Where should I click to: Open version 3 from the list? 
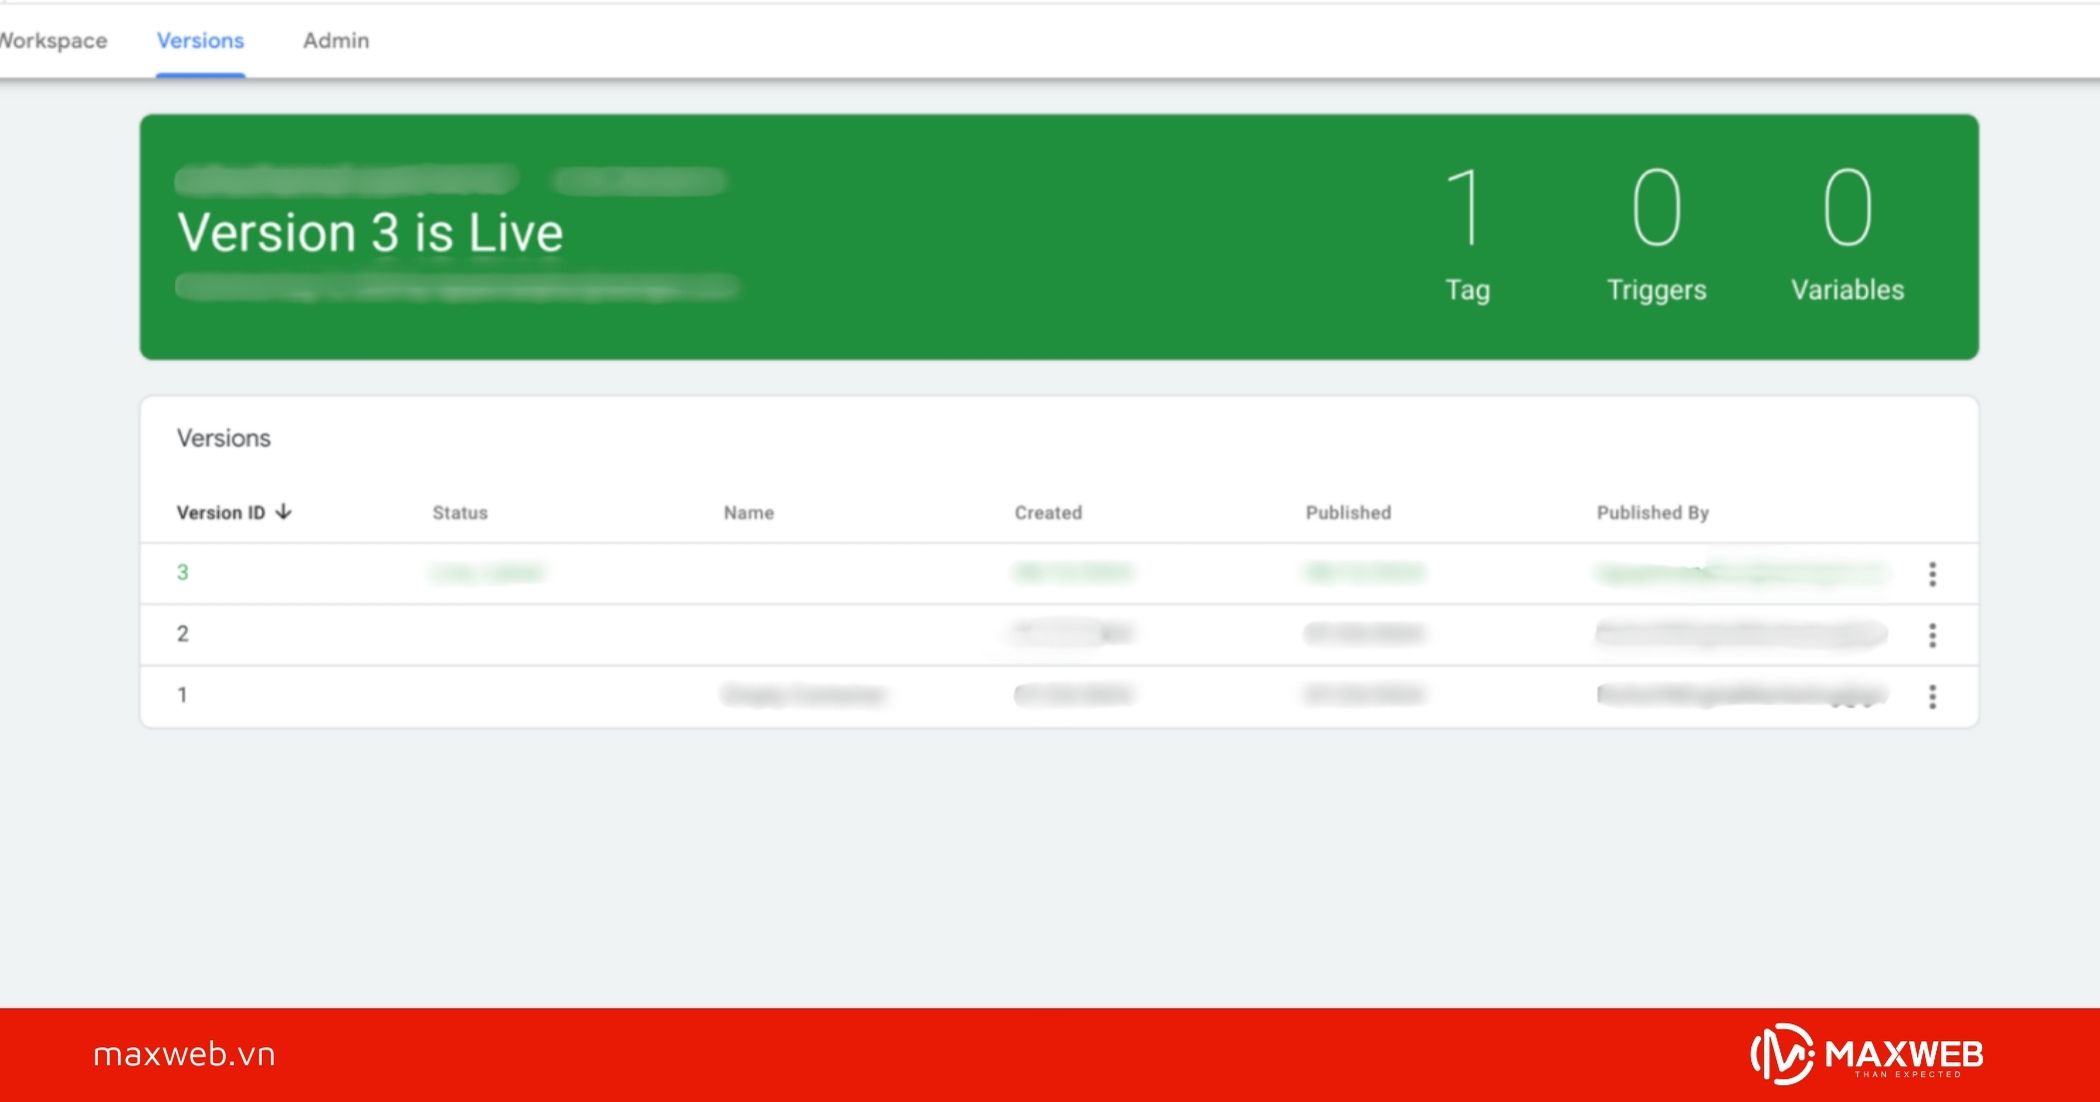[x=183, y=573]
